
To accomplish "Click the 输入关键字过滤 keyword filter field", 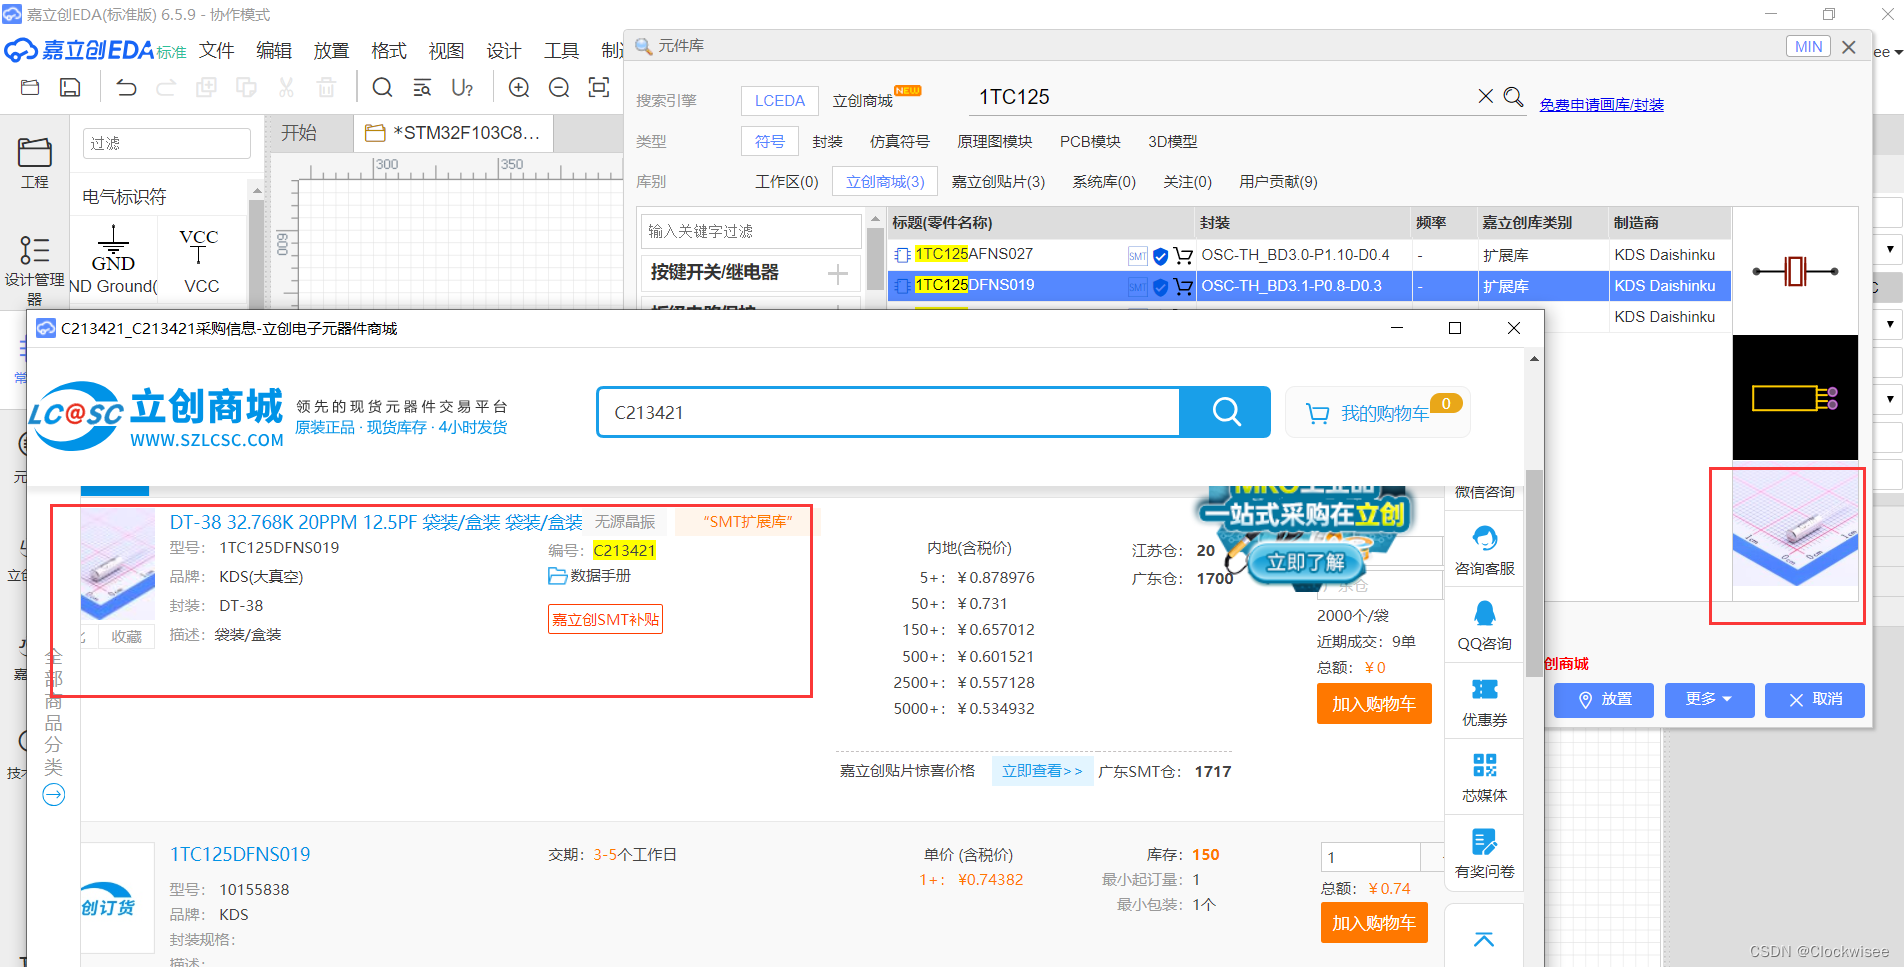I will point(751,231).
